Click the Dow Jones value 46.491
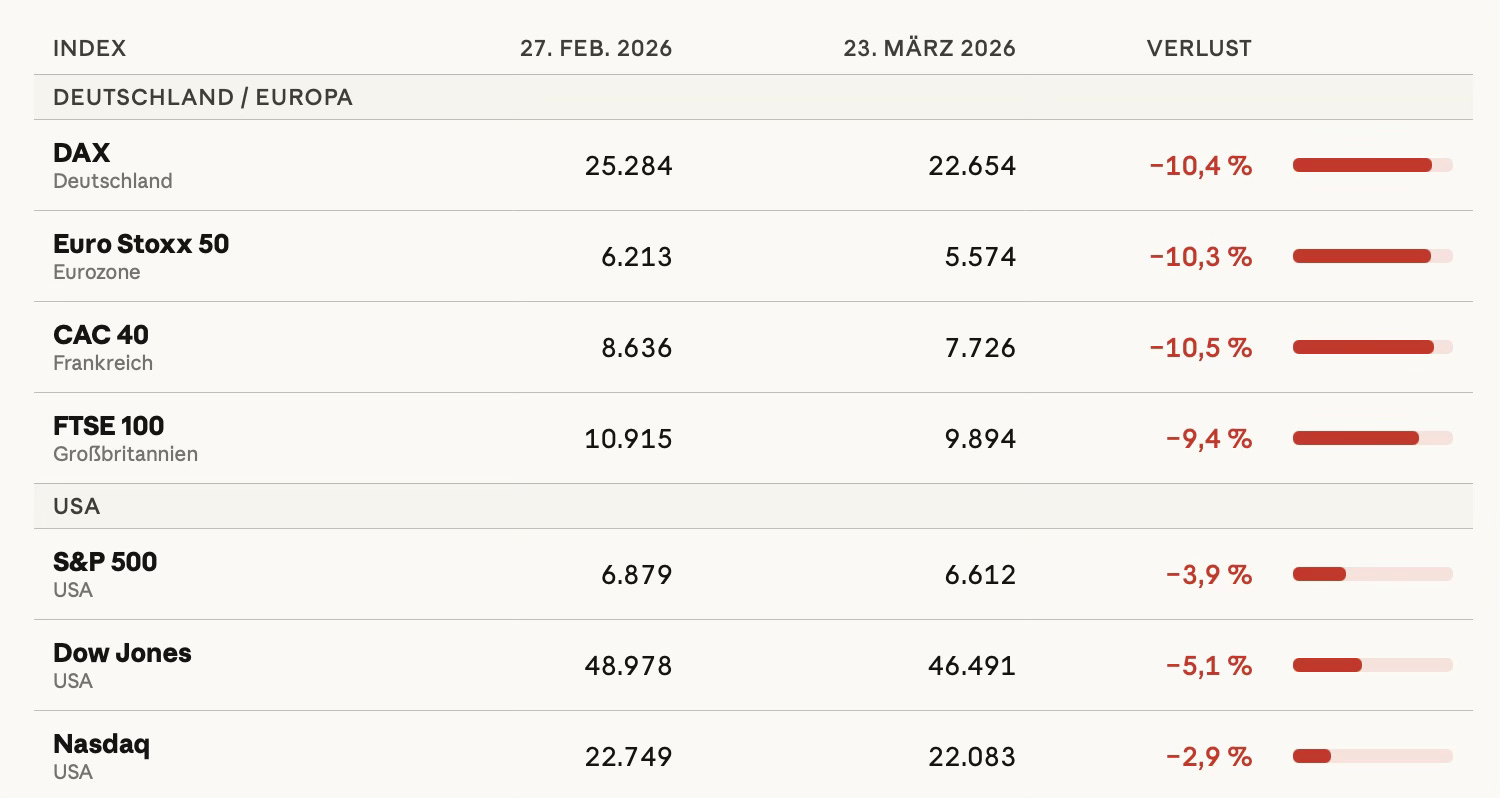Image resolution: width=1500 pixels, height=798 pixels. 971,666
